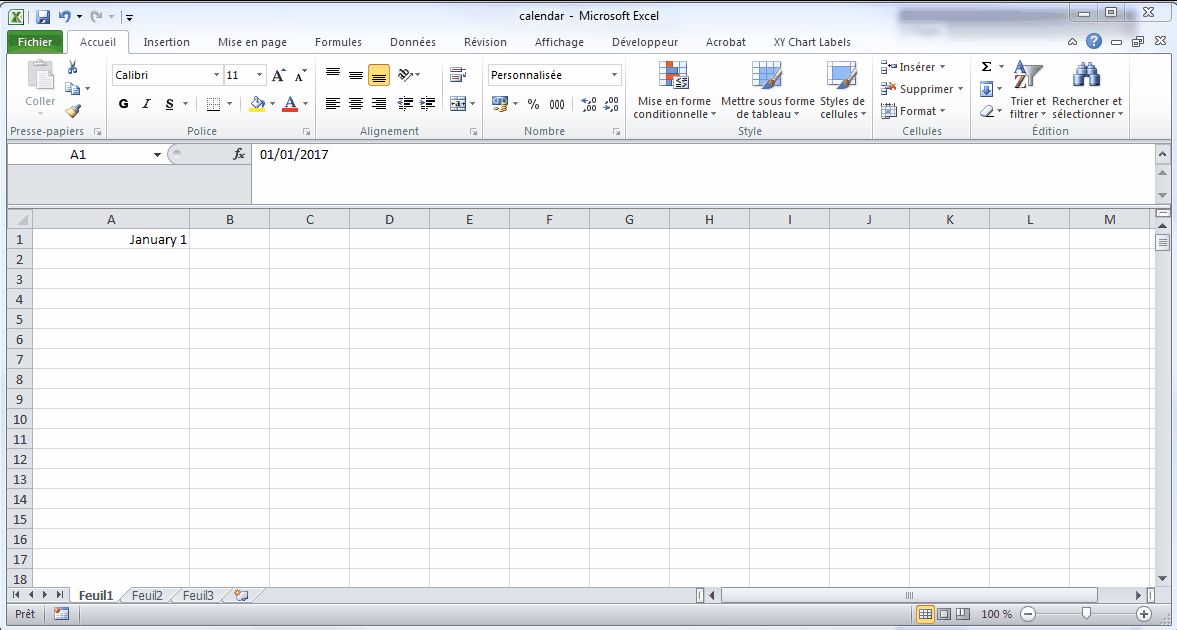Select the percentage number format icon
This screenshot has width=1177, height=630.
tap(534, 103)
